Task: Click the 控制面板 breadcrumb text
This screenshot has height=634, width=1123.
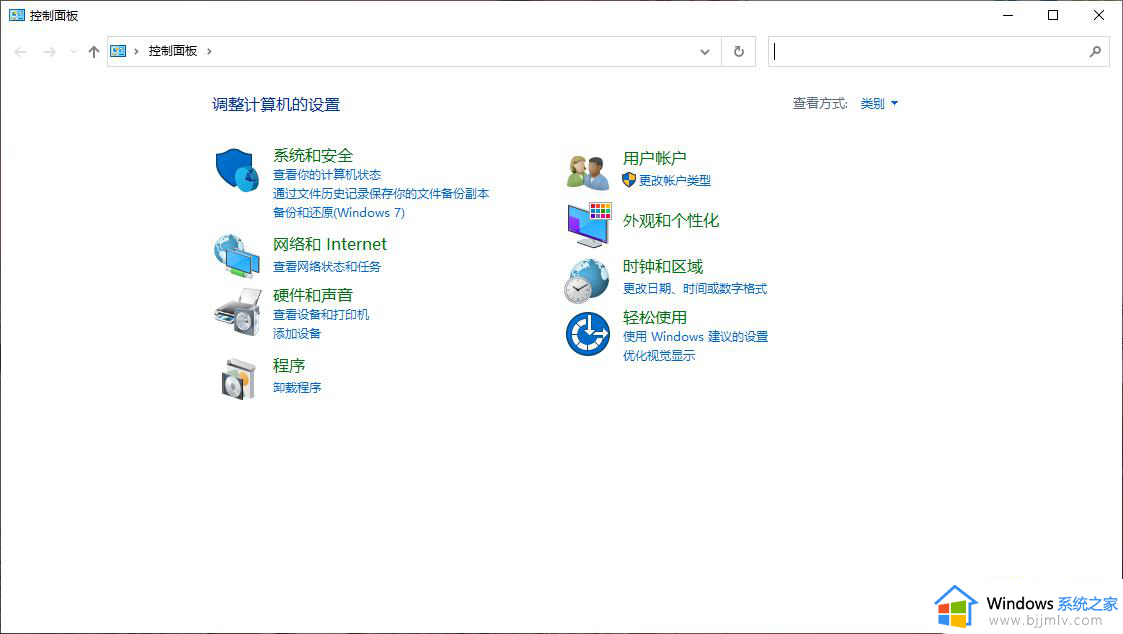Action: [173, 51]
